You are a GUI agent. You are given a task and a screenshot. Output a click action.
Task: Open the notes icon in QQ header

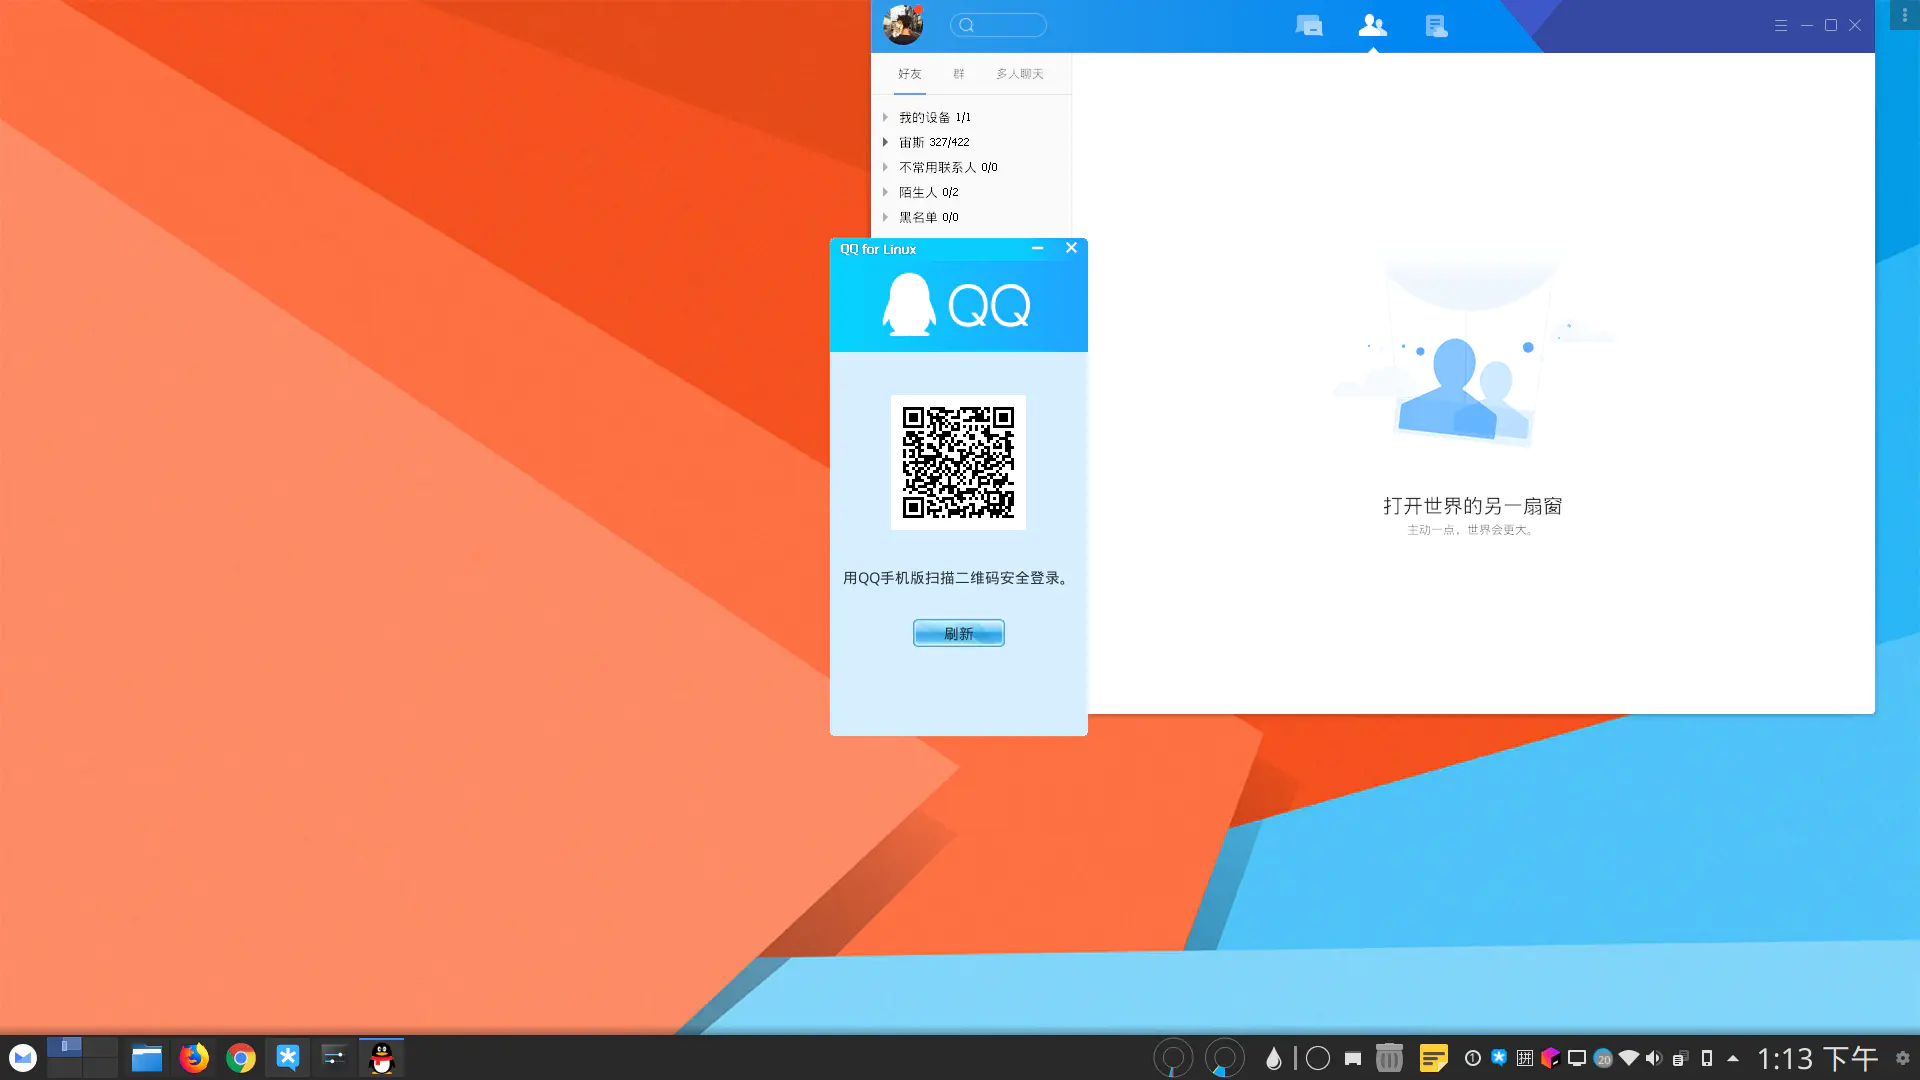[1436, 26]
